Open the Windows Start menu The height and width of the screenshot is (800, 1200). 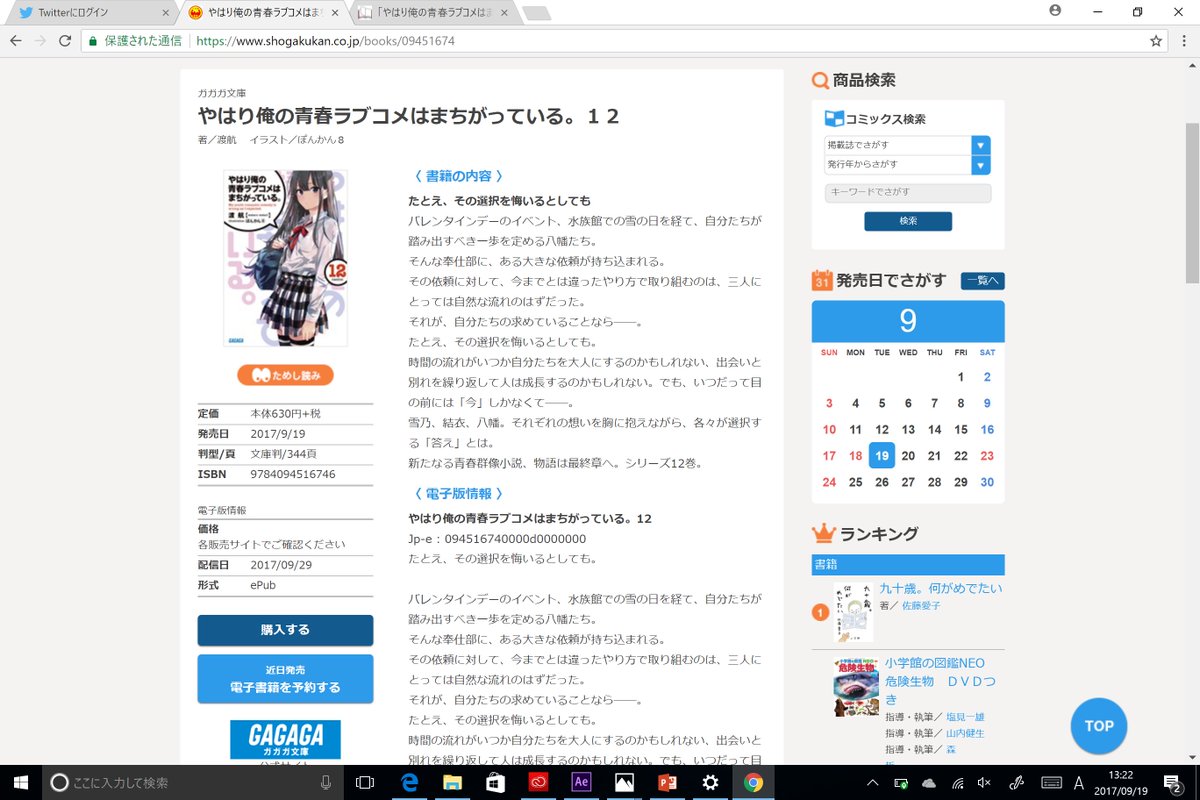point(21,782)
